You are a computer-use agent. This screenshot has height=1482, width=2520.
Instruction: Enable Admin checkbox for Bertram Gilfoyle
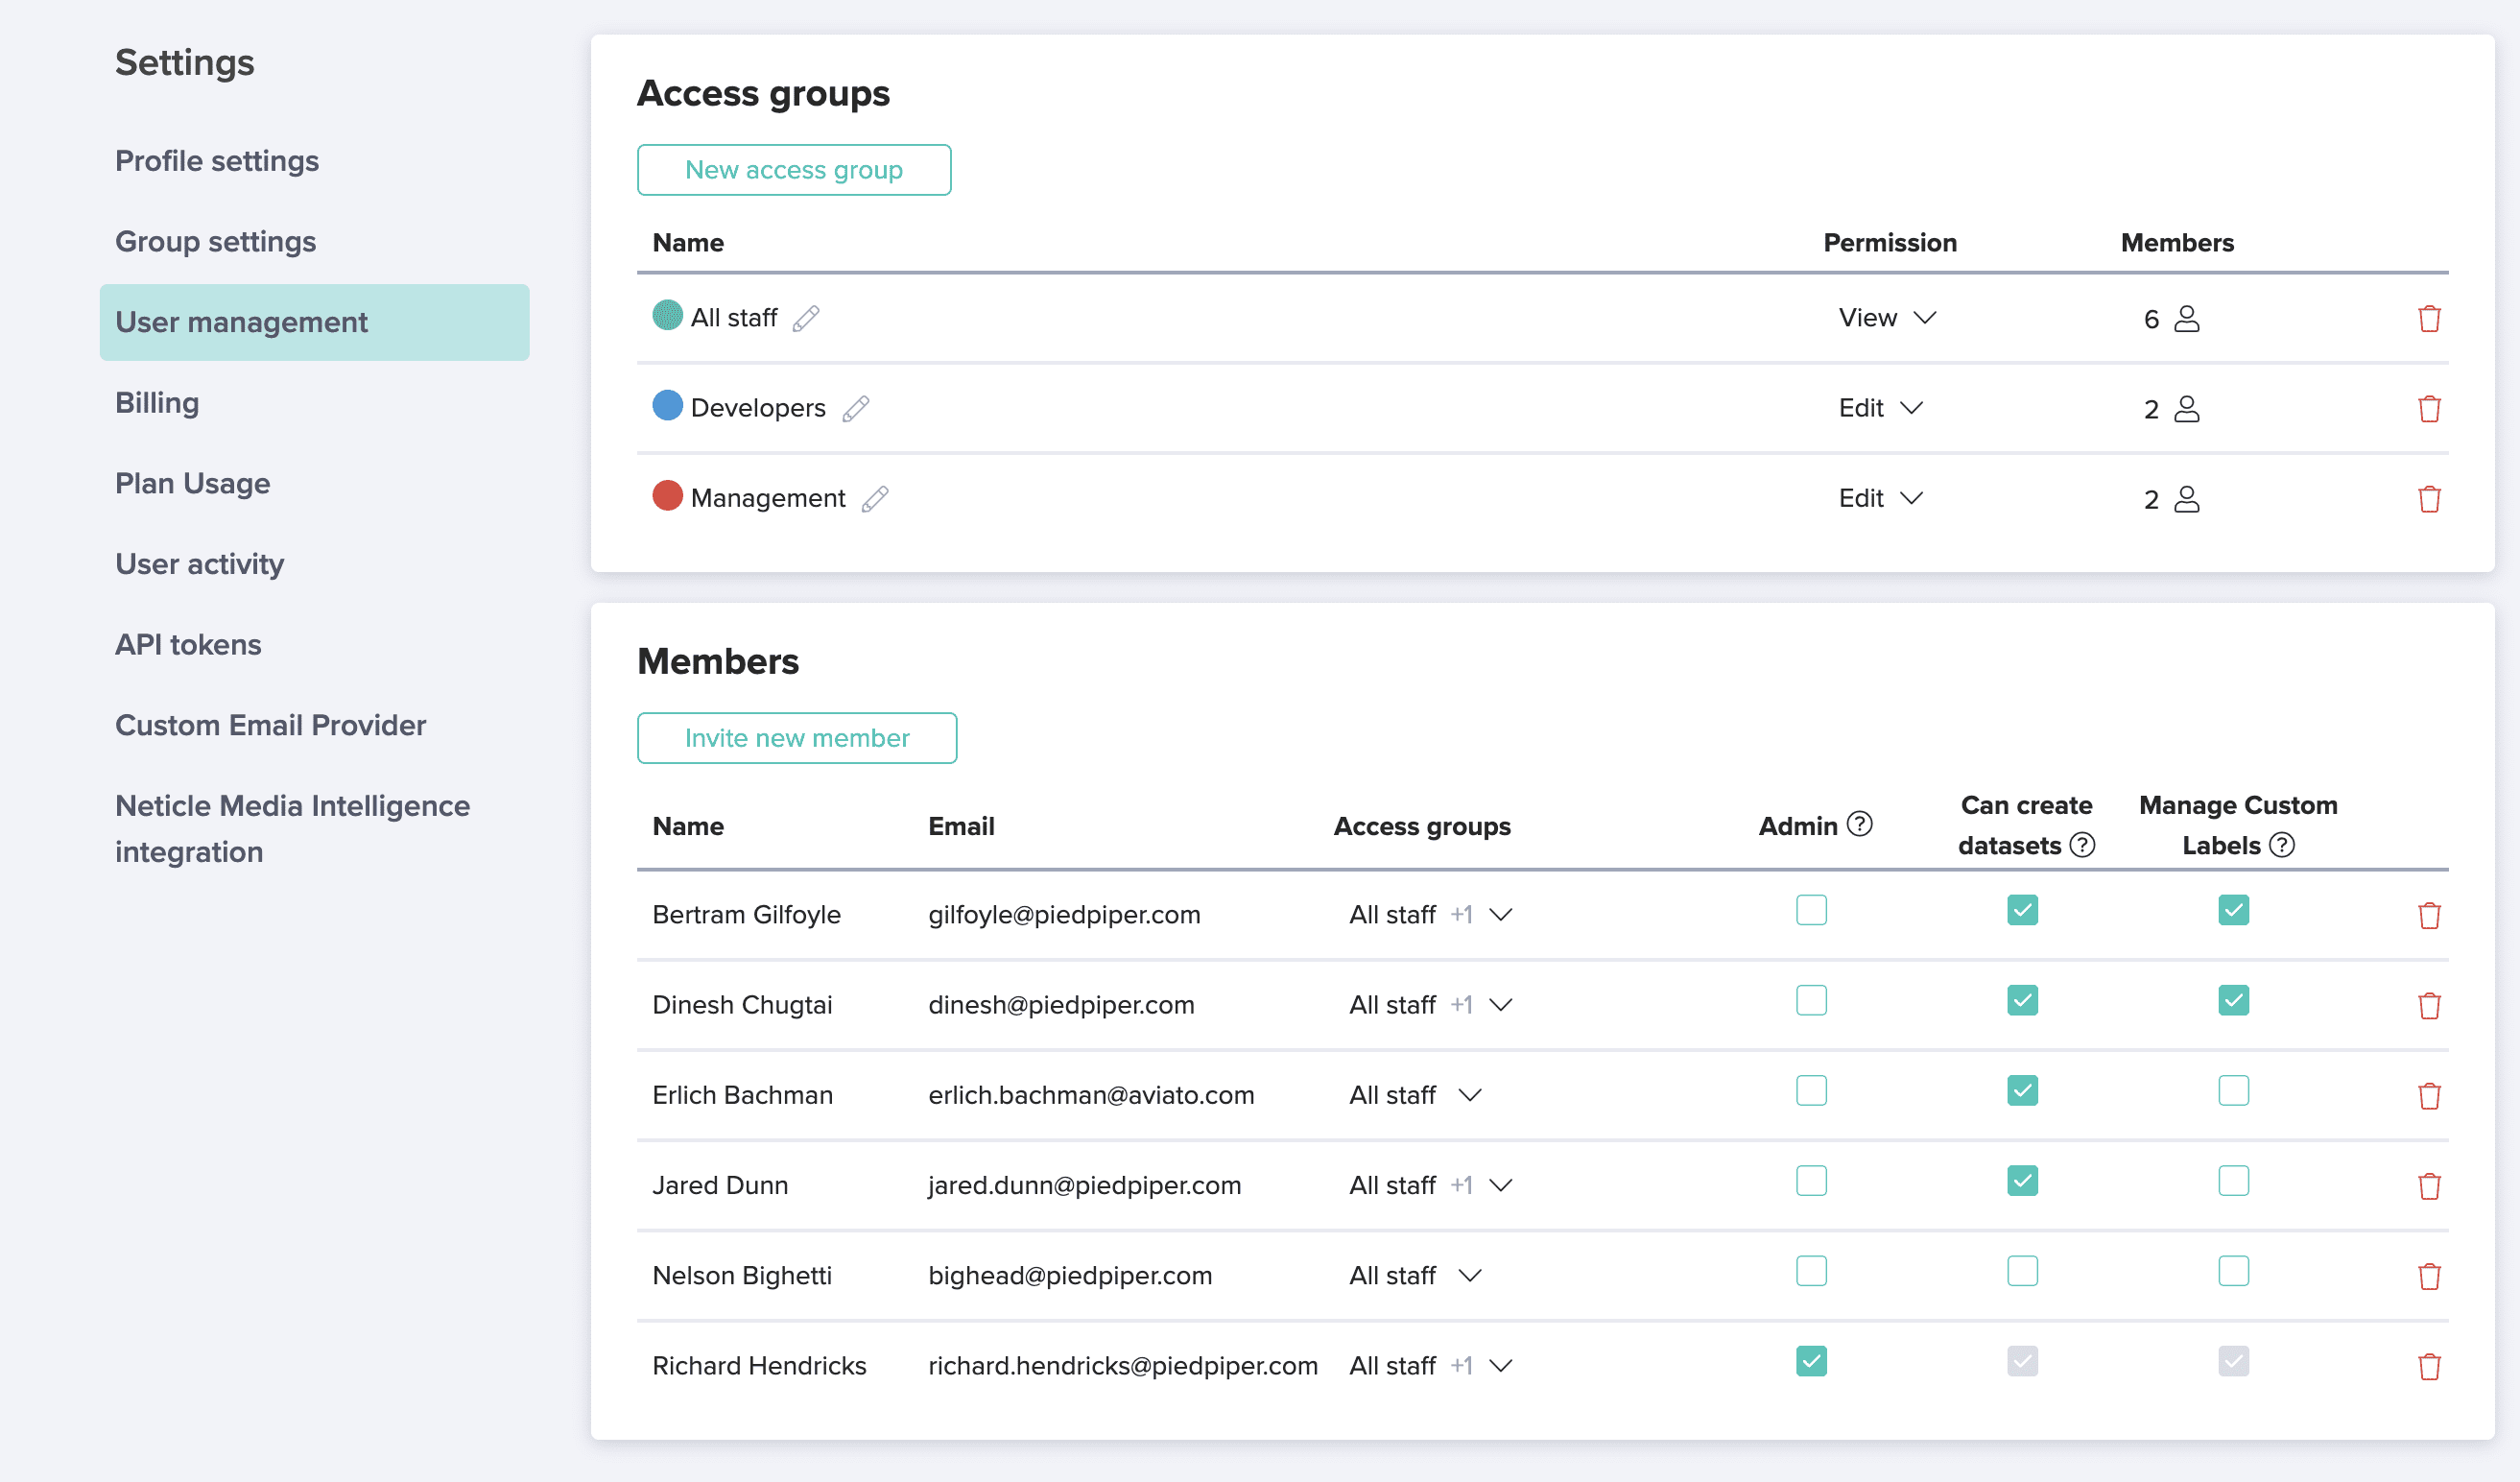(x=1813, y=912)
